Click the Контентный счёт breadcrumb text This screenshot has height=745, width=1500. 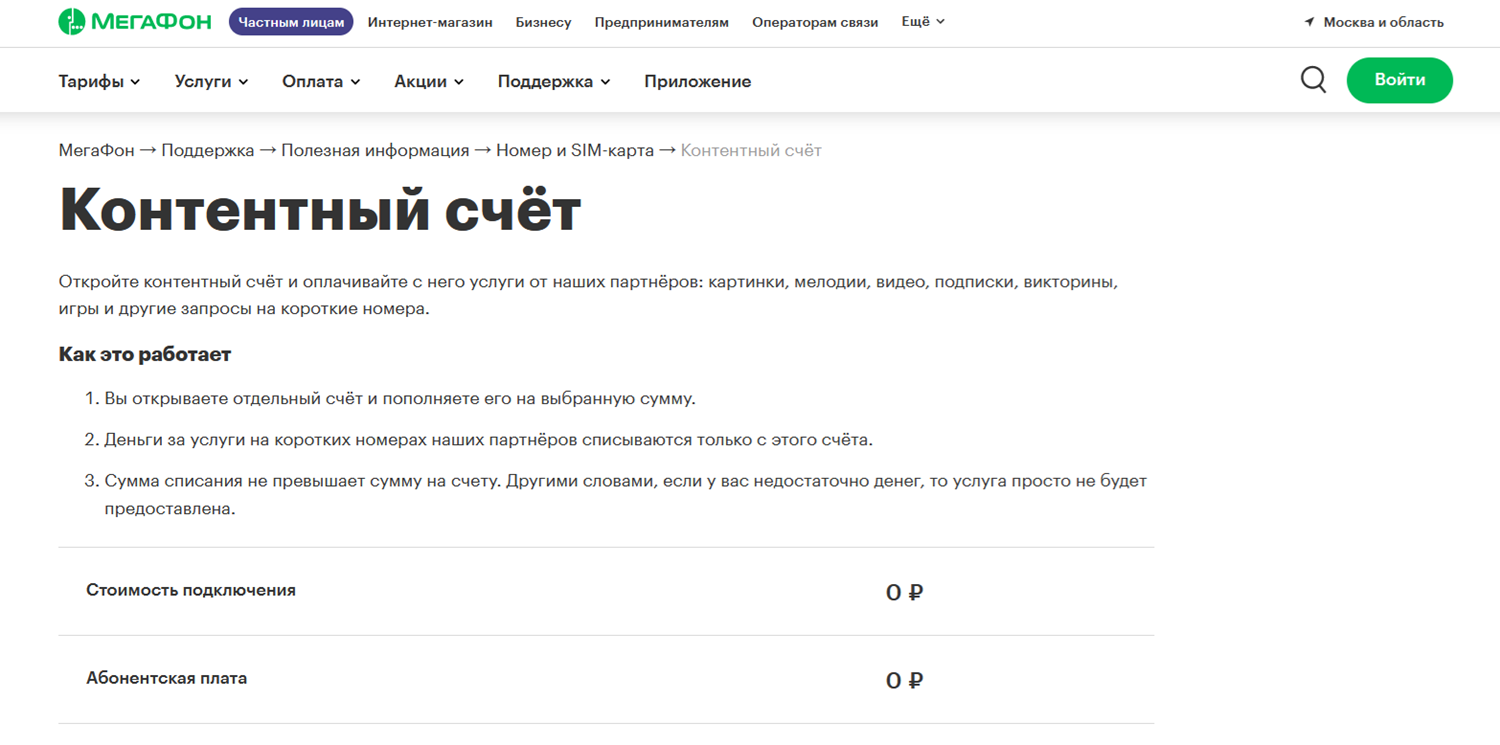[751, 150]
